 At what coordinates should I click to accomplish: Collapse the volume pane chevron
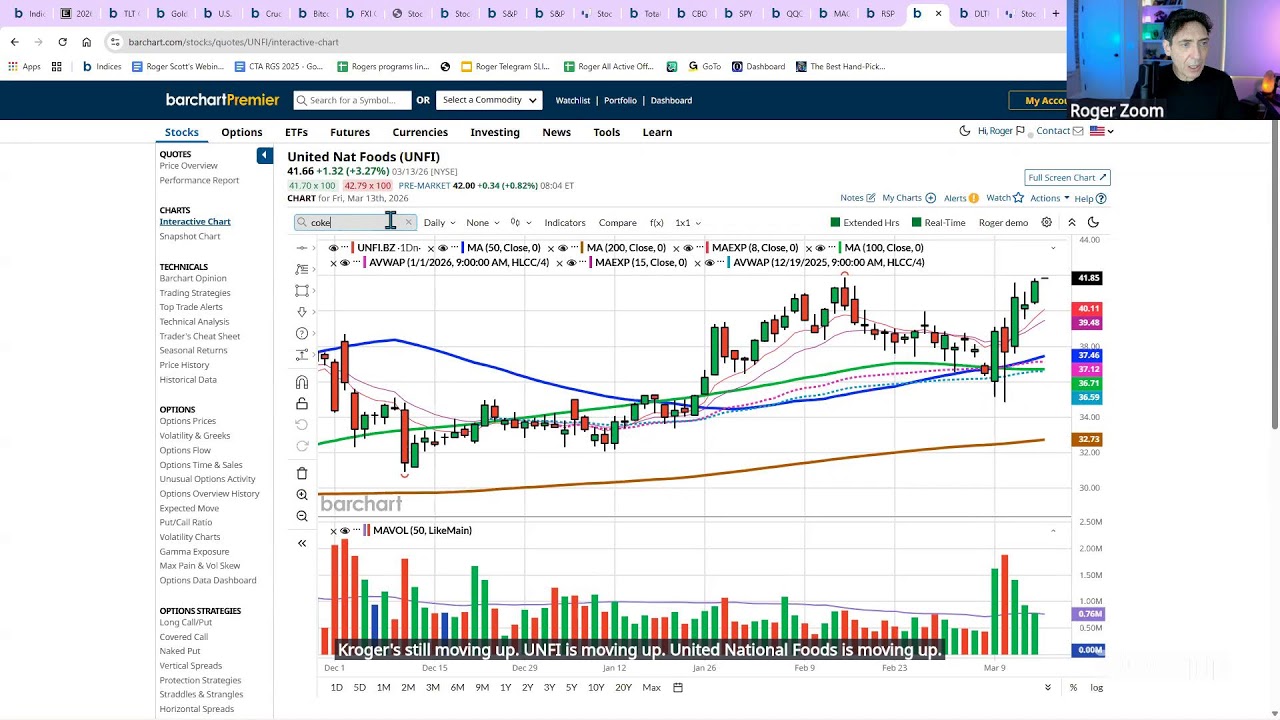coord(1053,531)
